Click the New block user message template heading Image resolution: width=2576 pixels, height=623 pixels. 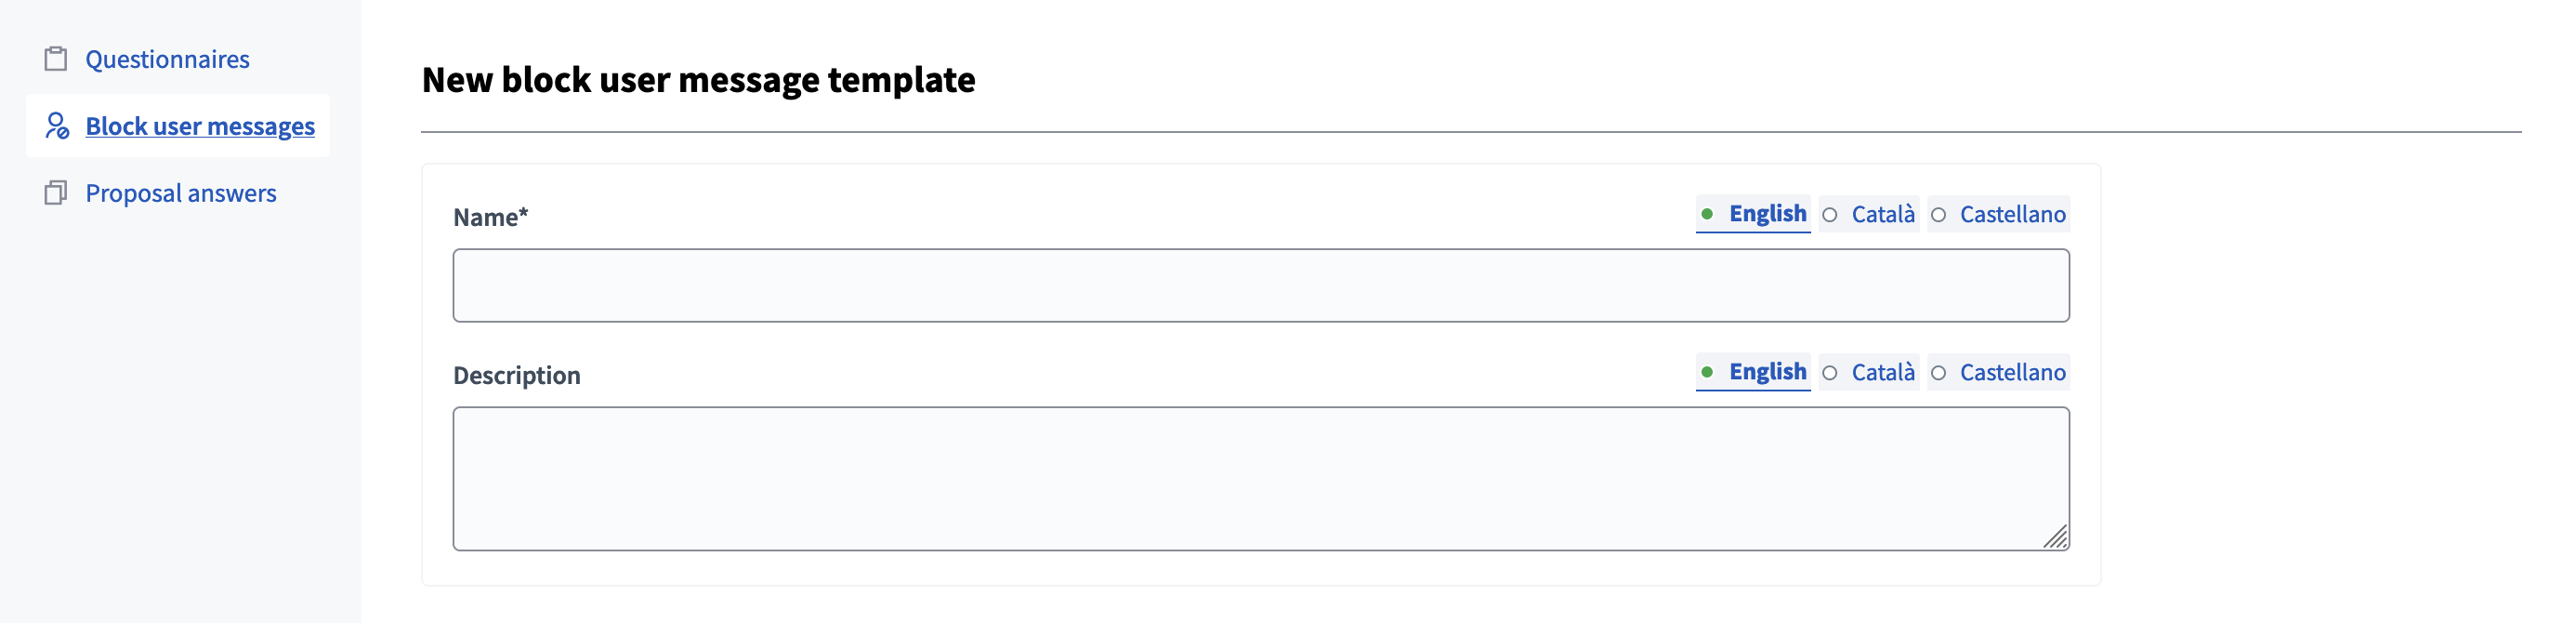tap(700, 80)
